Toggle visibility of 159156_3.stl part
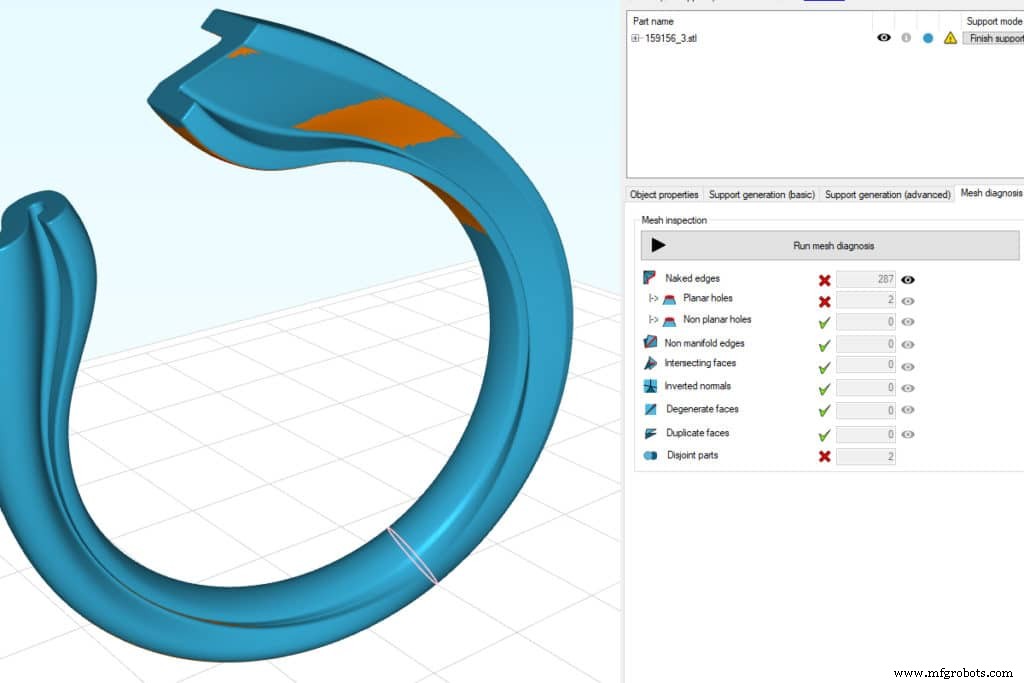The image size is (1024, 683). (883, 37)
